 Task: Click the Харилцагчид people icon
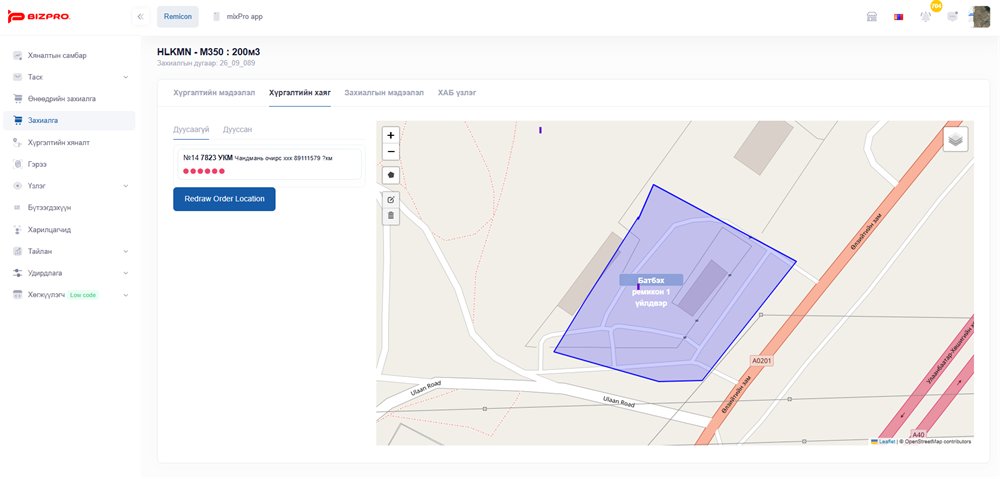pyautogui.click(x=18, y=230)
